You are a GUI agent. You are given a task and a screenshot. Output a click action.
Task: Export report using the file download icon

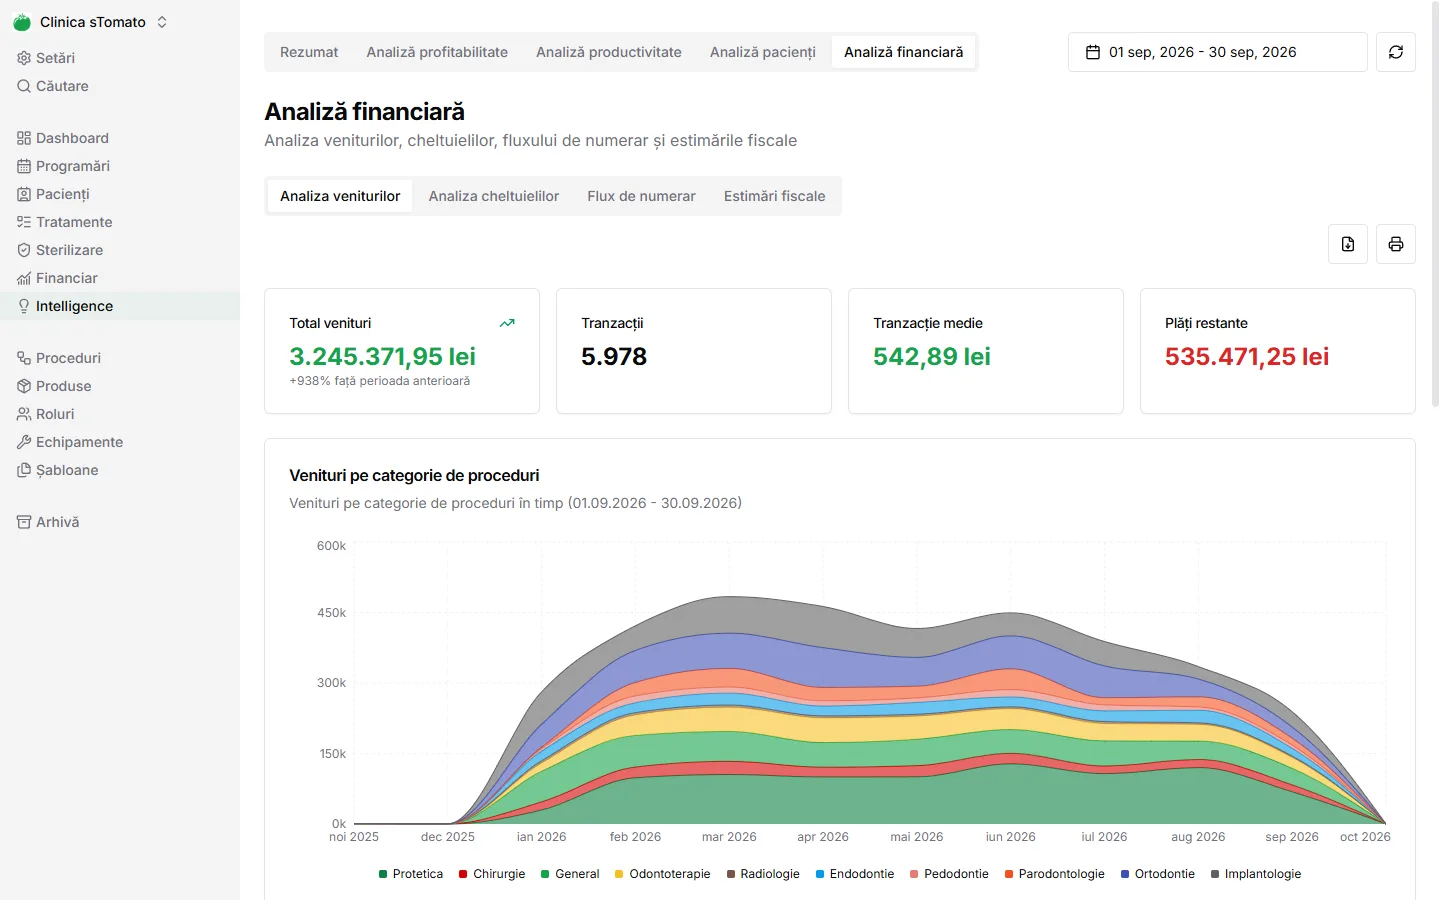[x=1348, y=244]
